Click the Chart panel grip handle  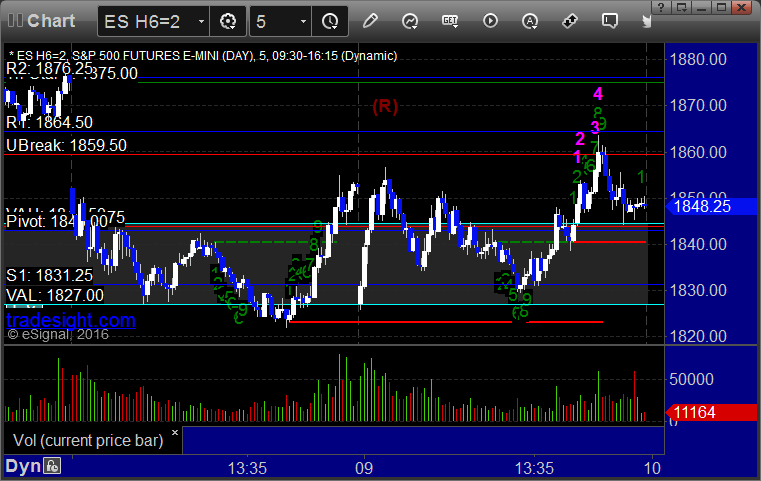[x=15, y=21]
